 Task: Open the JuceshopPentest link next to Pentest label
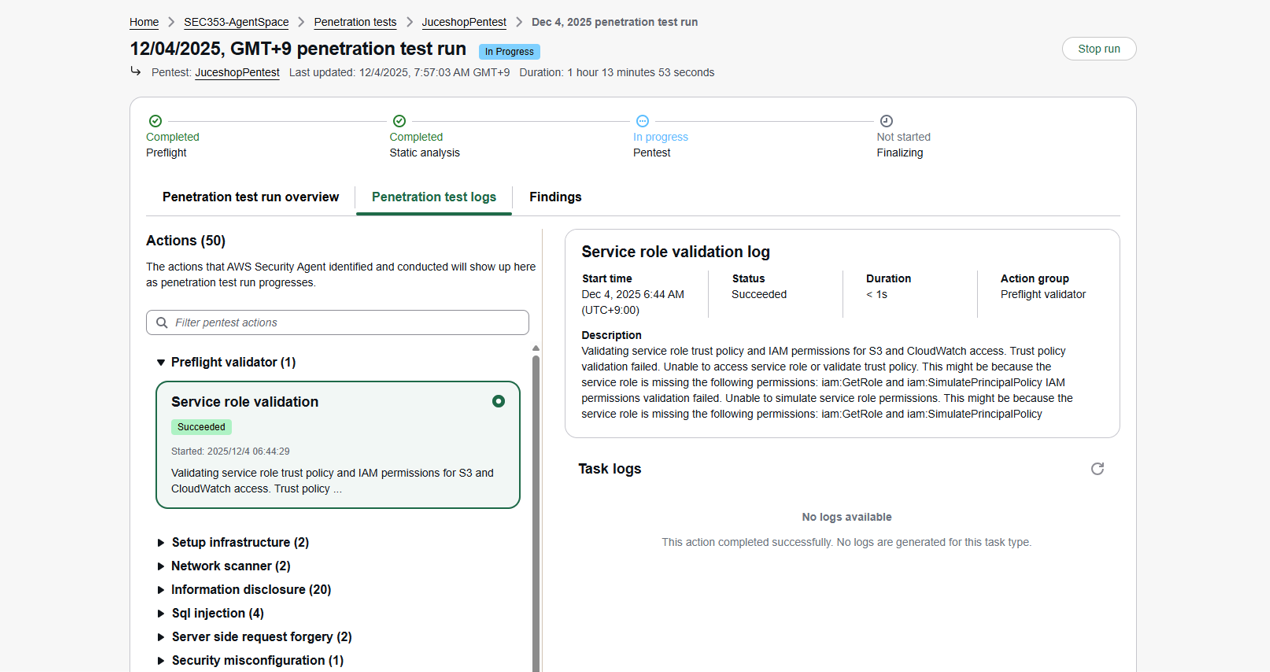[x=237, y=72]
